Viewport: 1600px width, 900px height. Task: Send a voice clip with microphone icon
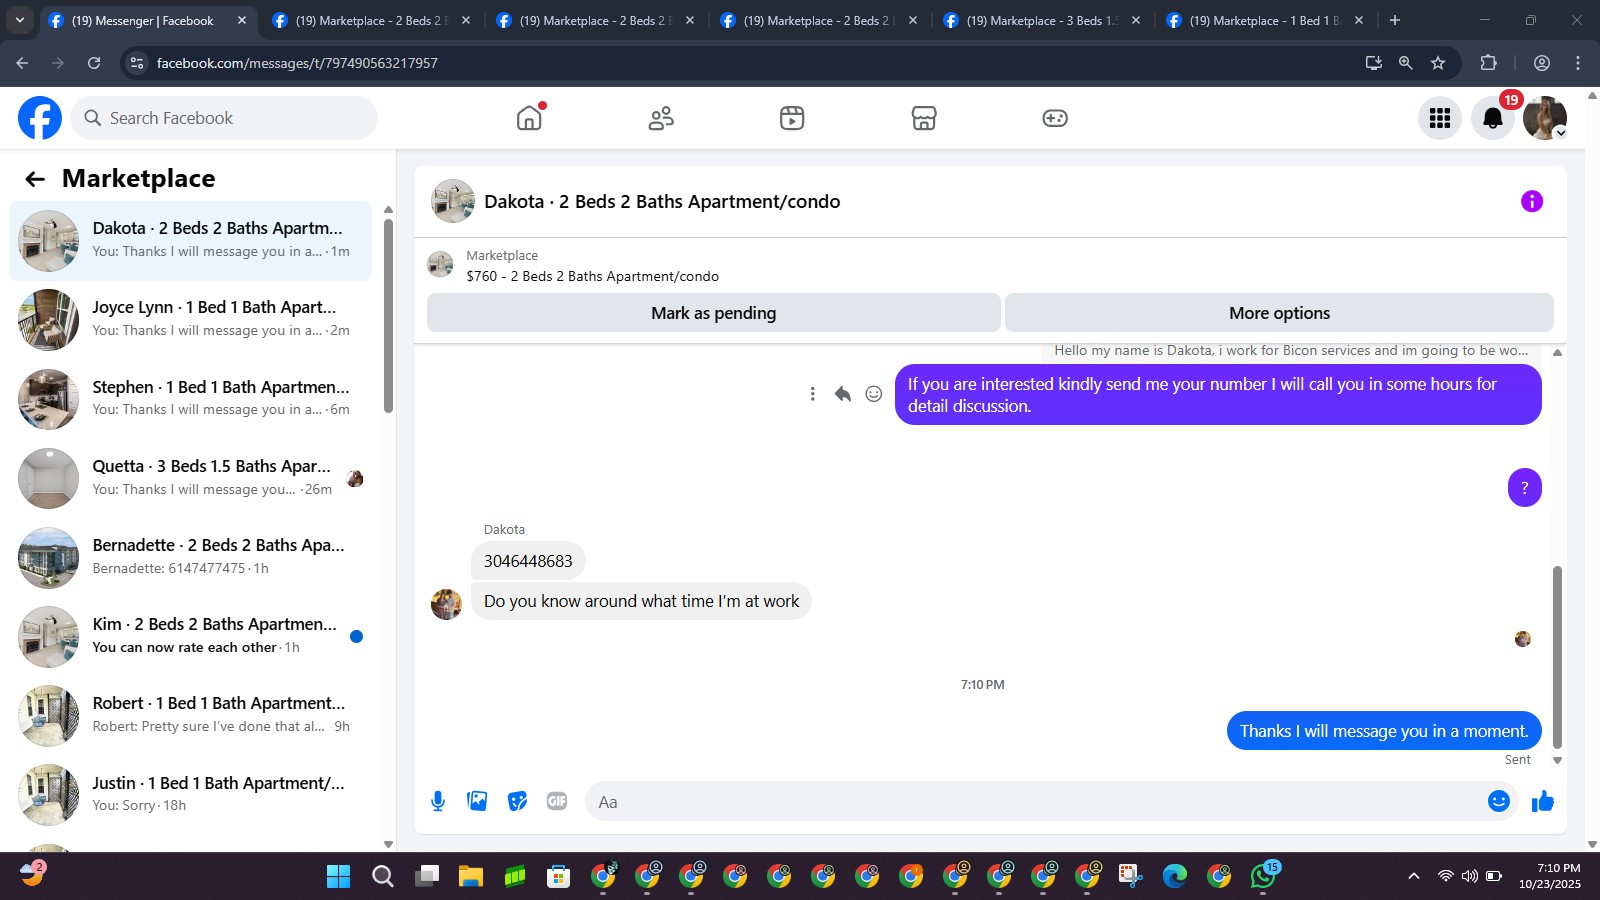(x=438, y=801)
